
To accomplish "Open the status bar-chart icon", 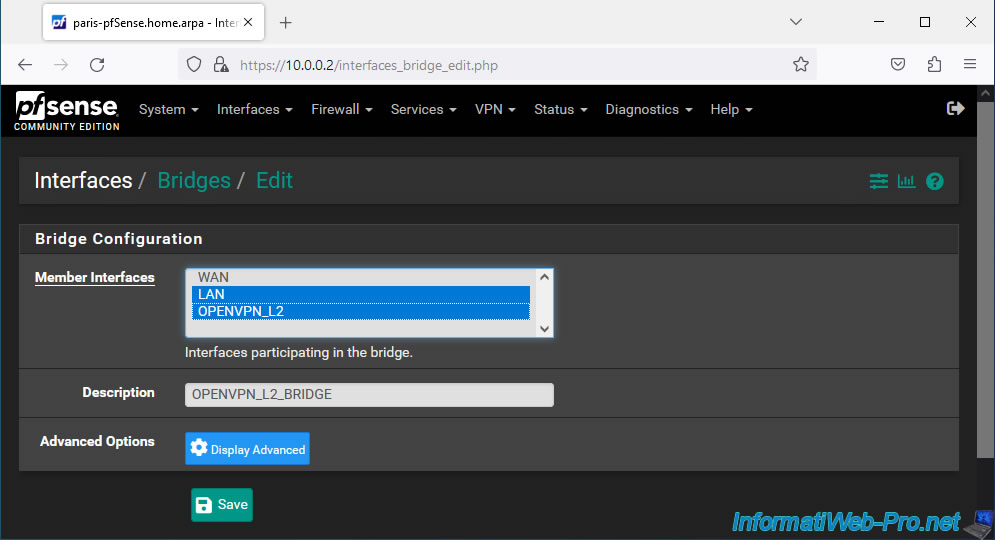I will click(x=906, y=181).
